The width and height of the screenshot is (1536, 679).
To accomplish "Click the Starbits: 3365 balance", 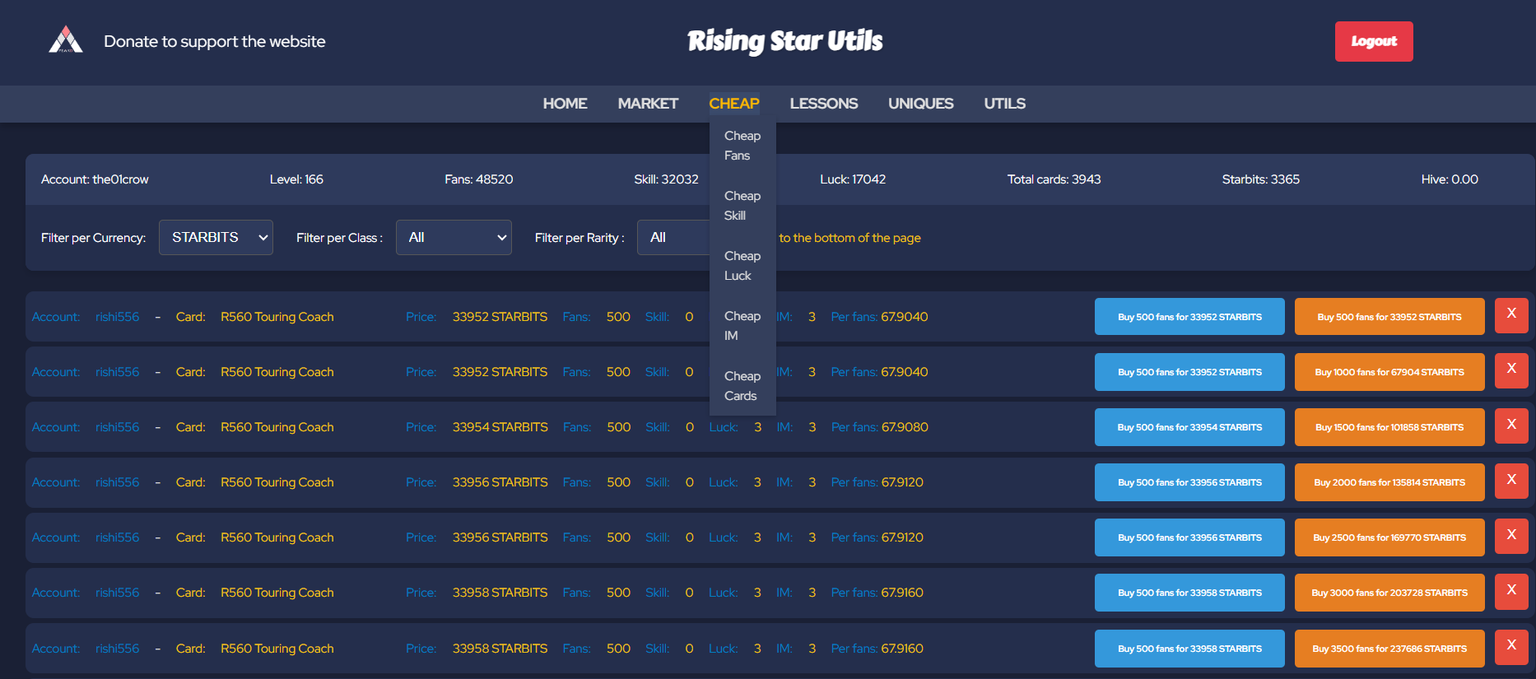I will pyautogui.click(x=1261, y=180).
